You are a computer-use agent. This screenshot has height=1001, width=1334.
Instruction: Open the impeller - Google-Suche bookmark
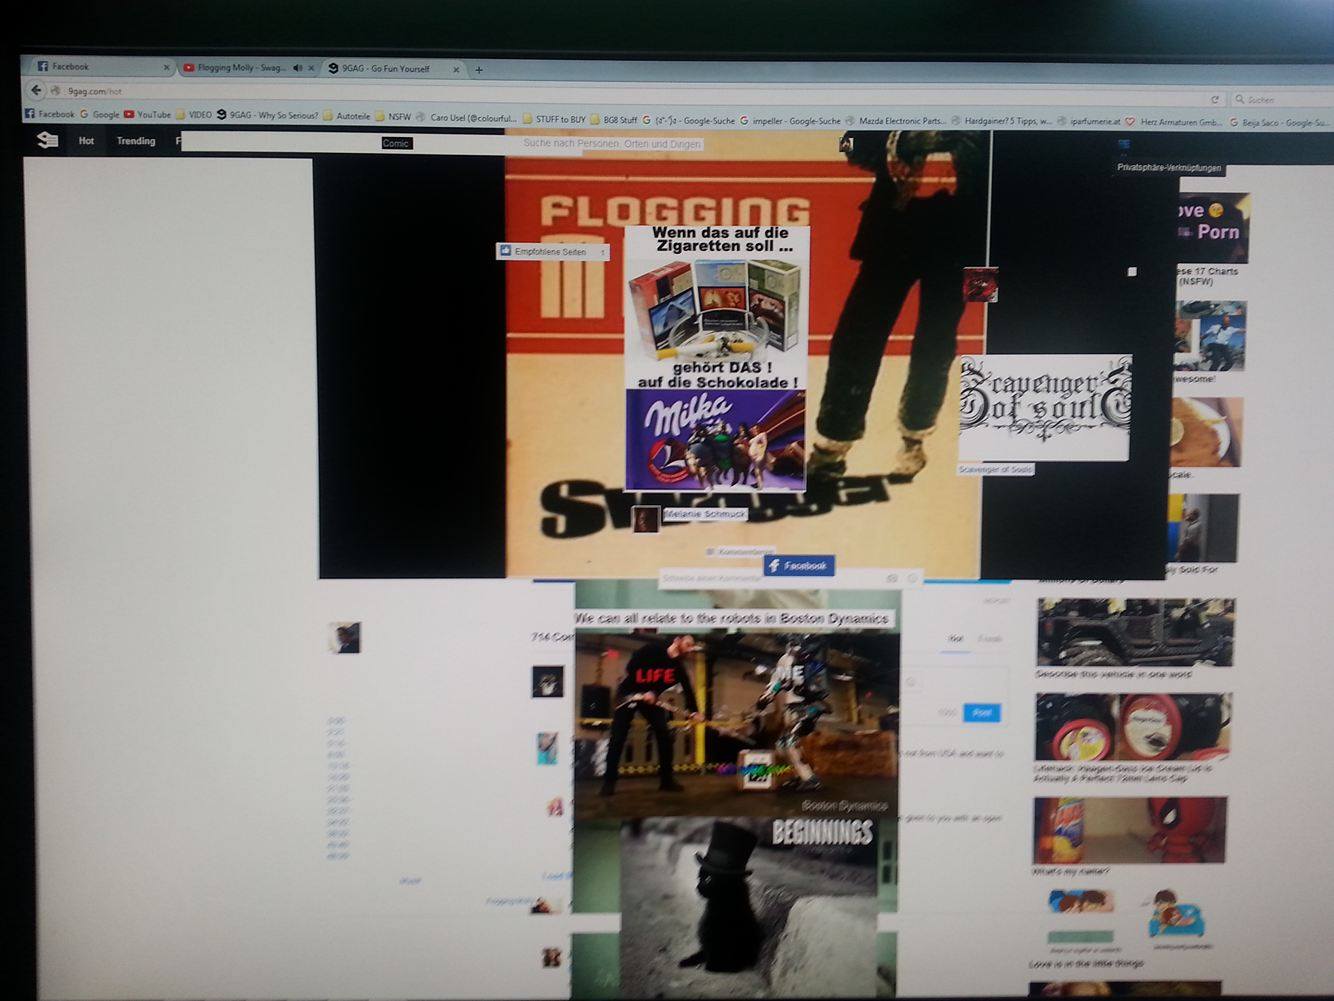(x=791, y=121)
